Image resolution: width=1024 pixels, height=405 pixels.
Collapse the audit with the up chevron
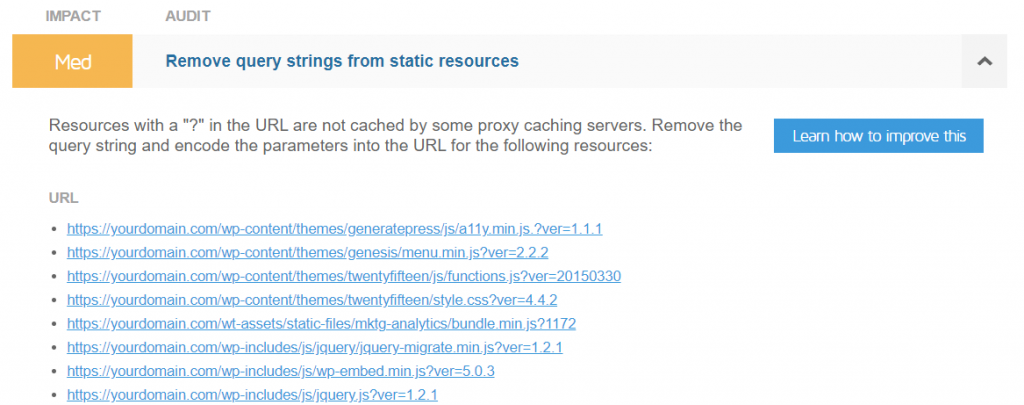tap(984, 61)
